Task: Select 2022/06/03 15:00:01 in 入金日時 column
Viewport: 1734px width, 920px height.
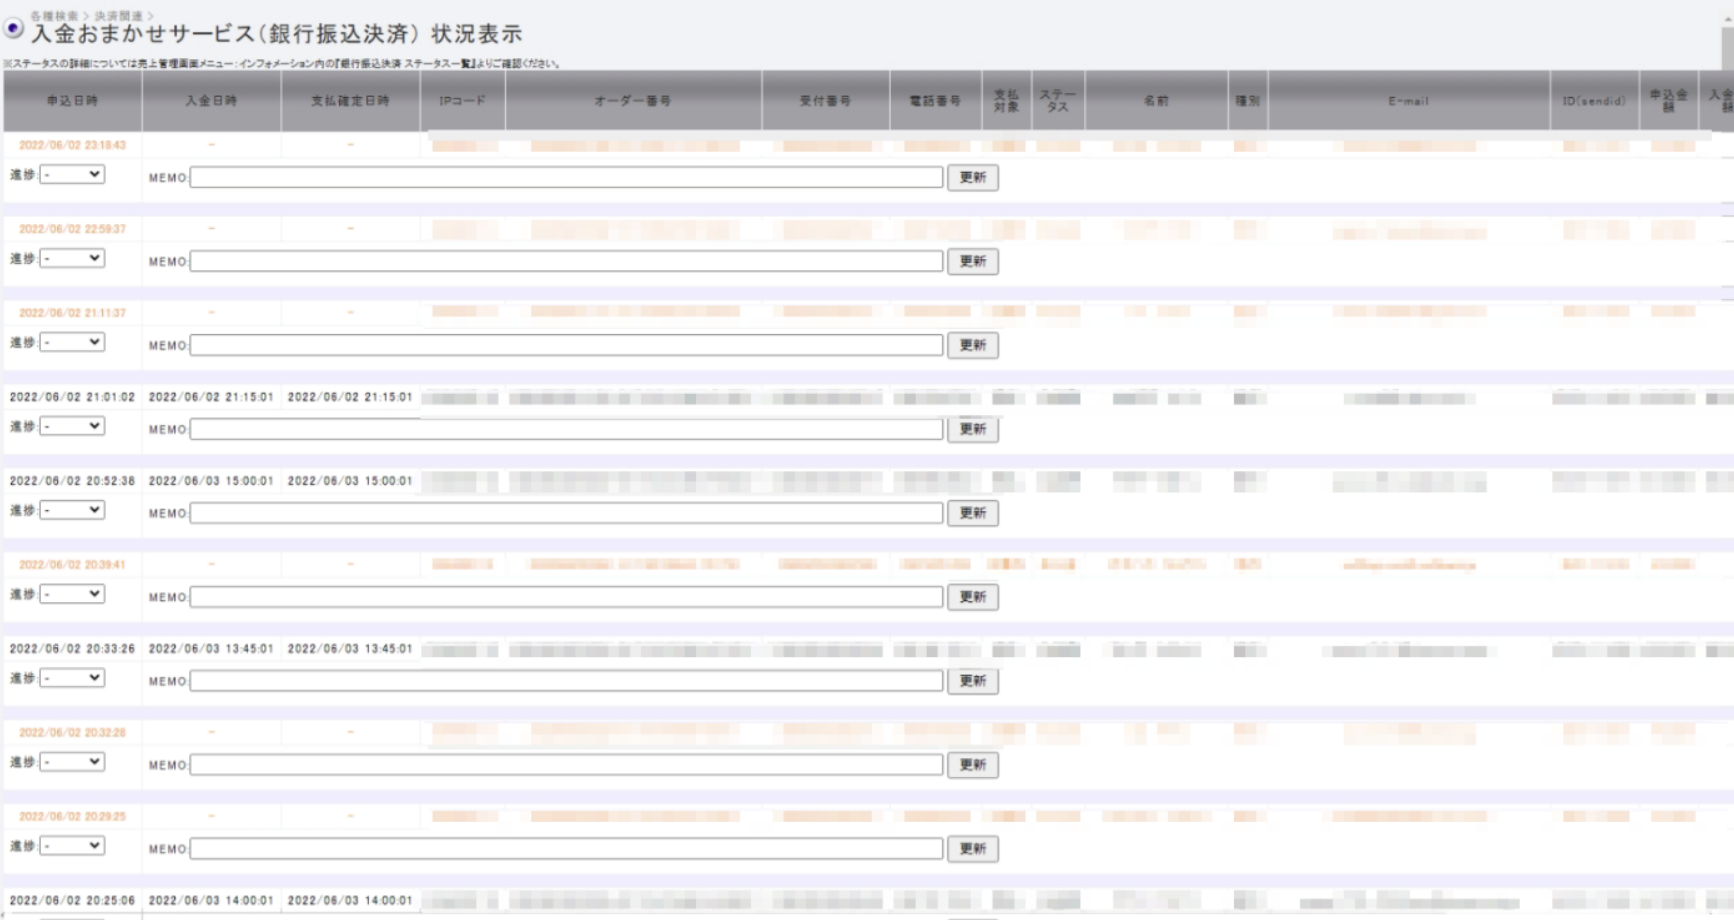Action: pos(211,481)
